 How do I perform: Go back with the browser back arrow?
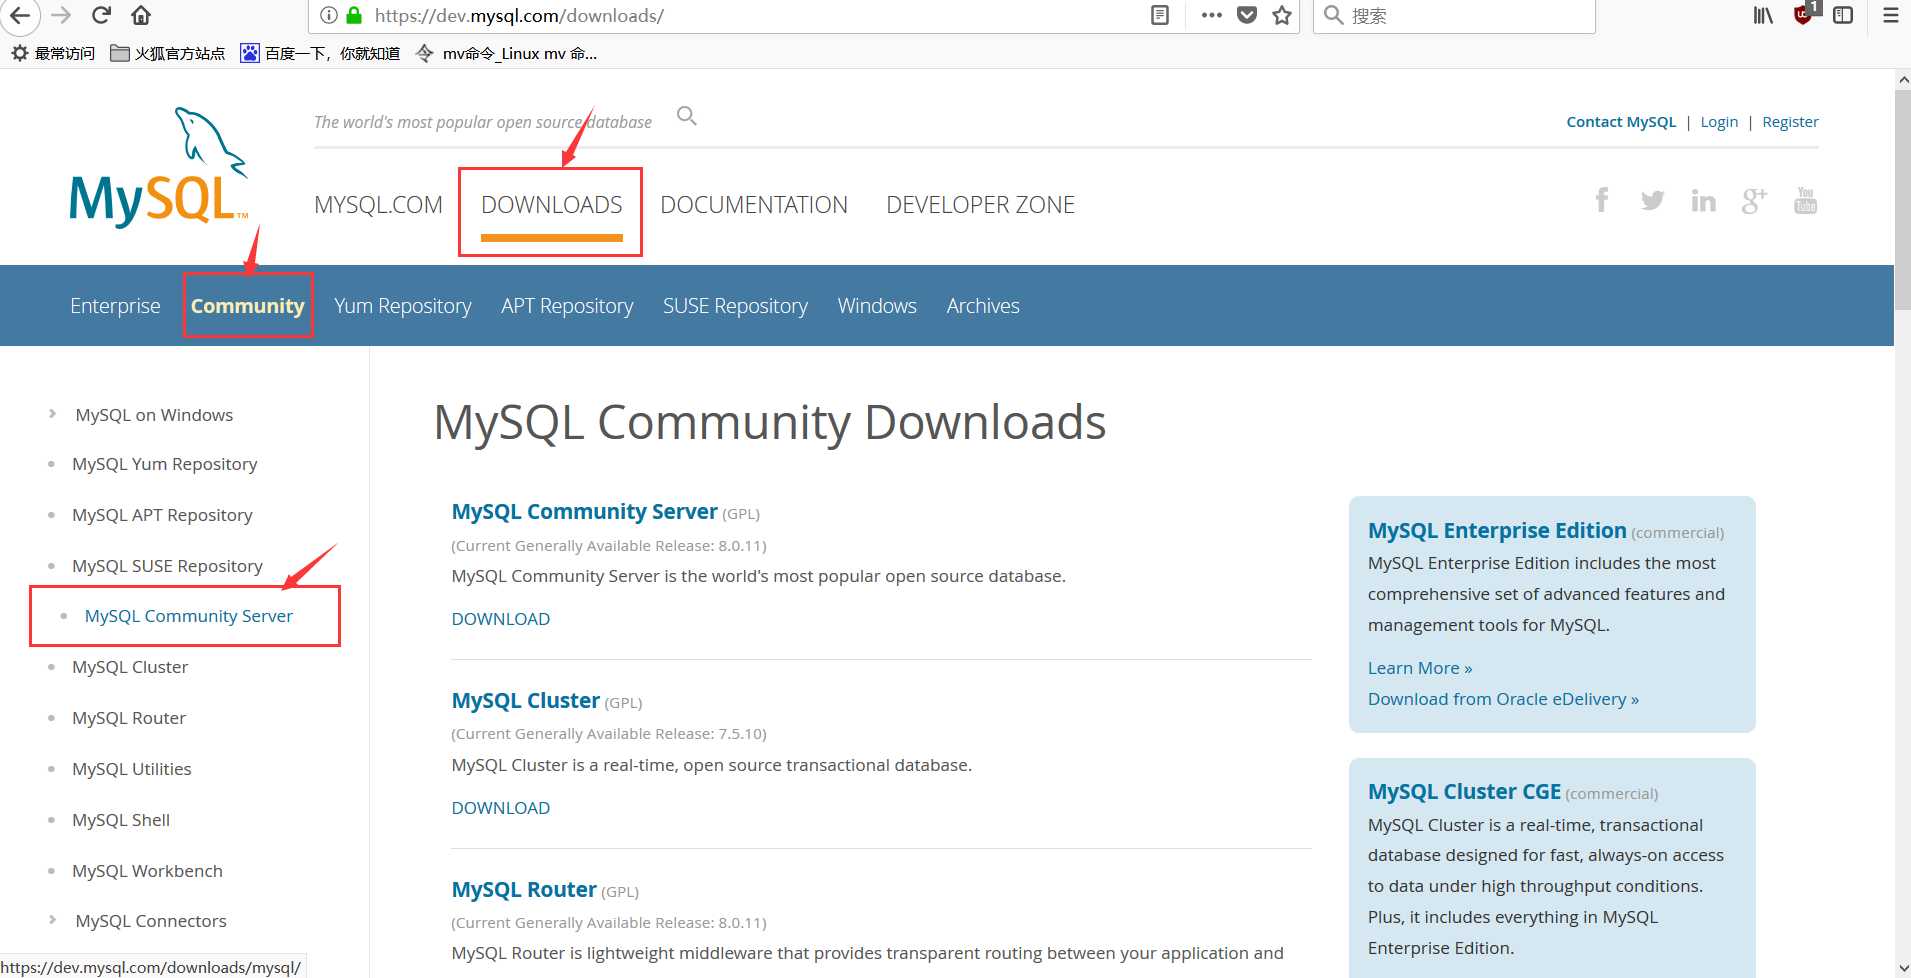point(20,15)
